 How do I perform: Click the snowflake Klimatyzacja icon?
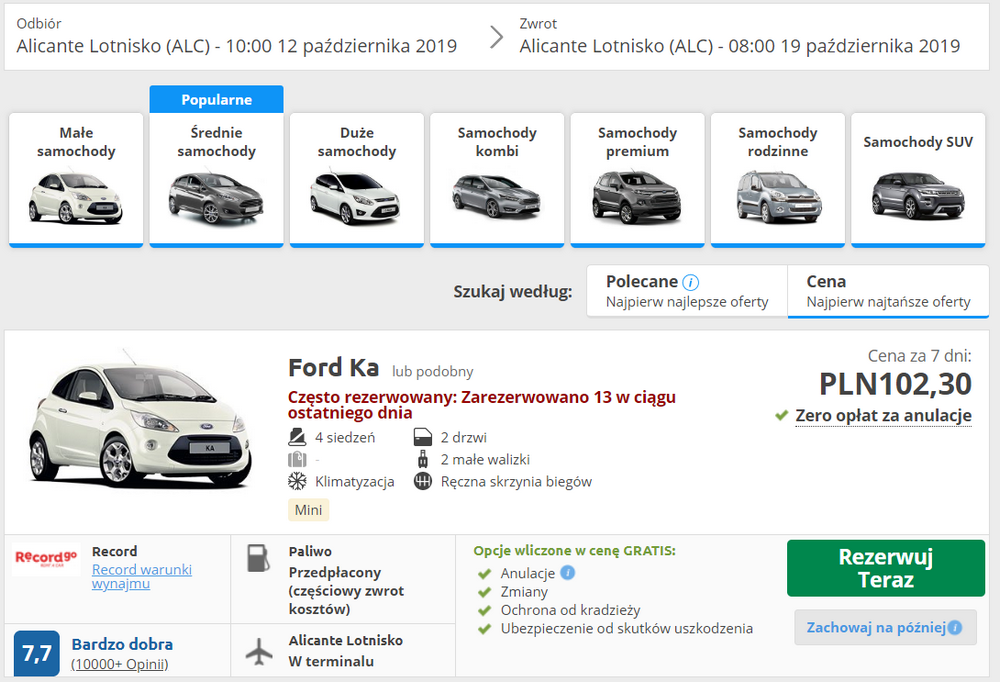[297, 481]
